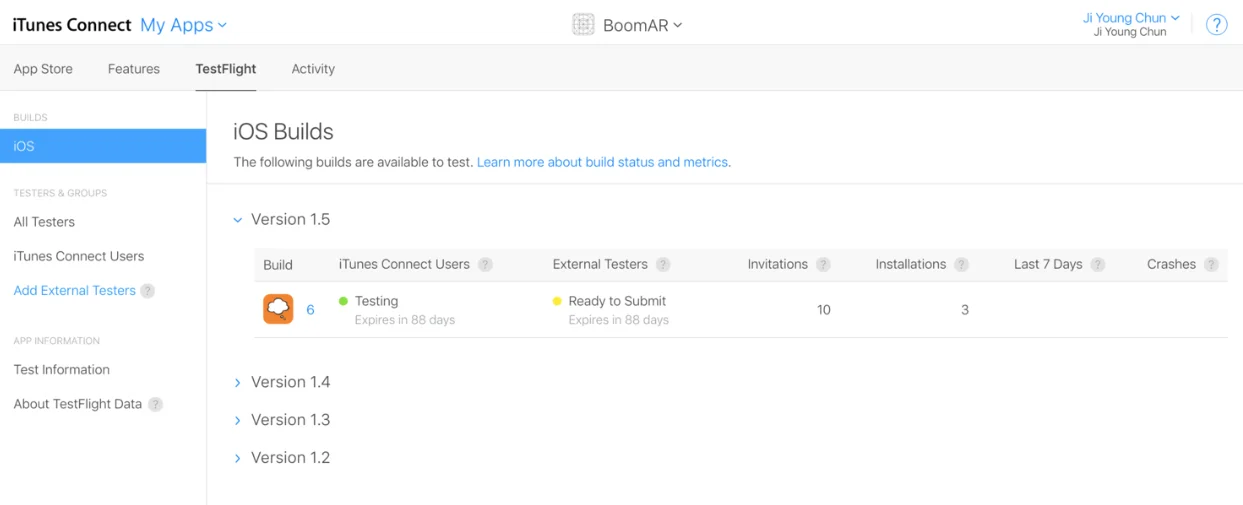Image resolution: width=1243 pixels, height=505 pixels.
Task: Click the Add External Testers link
Action: 74,290
